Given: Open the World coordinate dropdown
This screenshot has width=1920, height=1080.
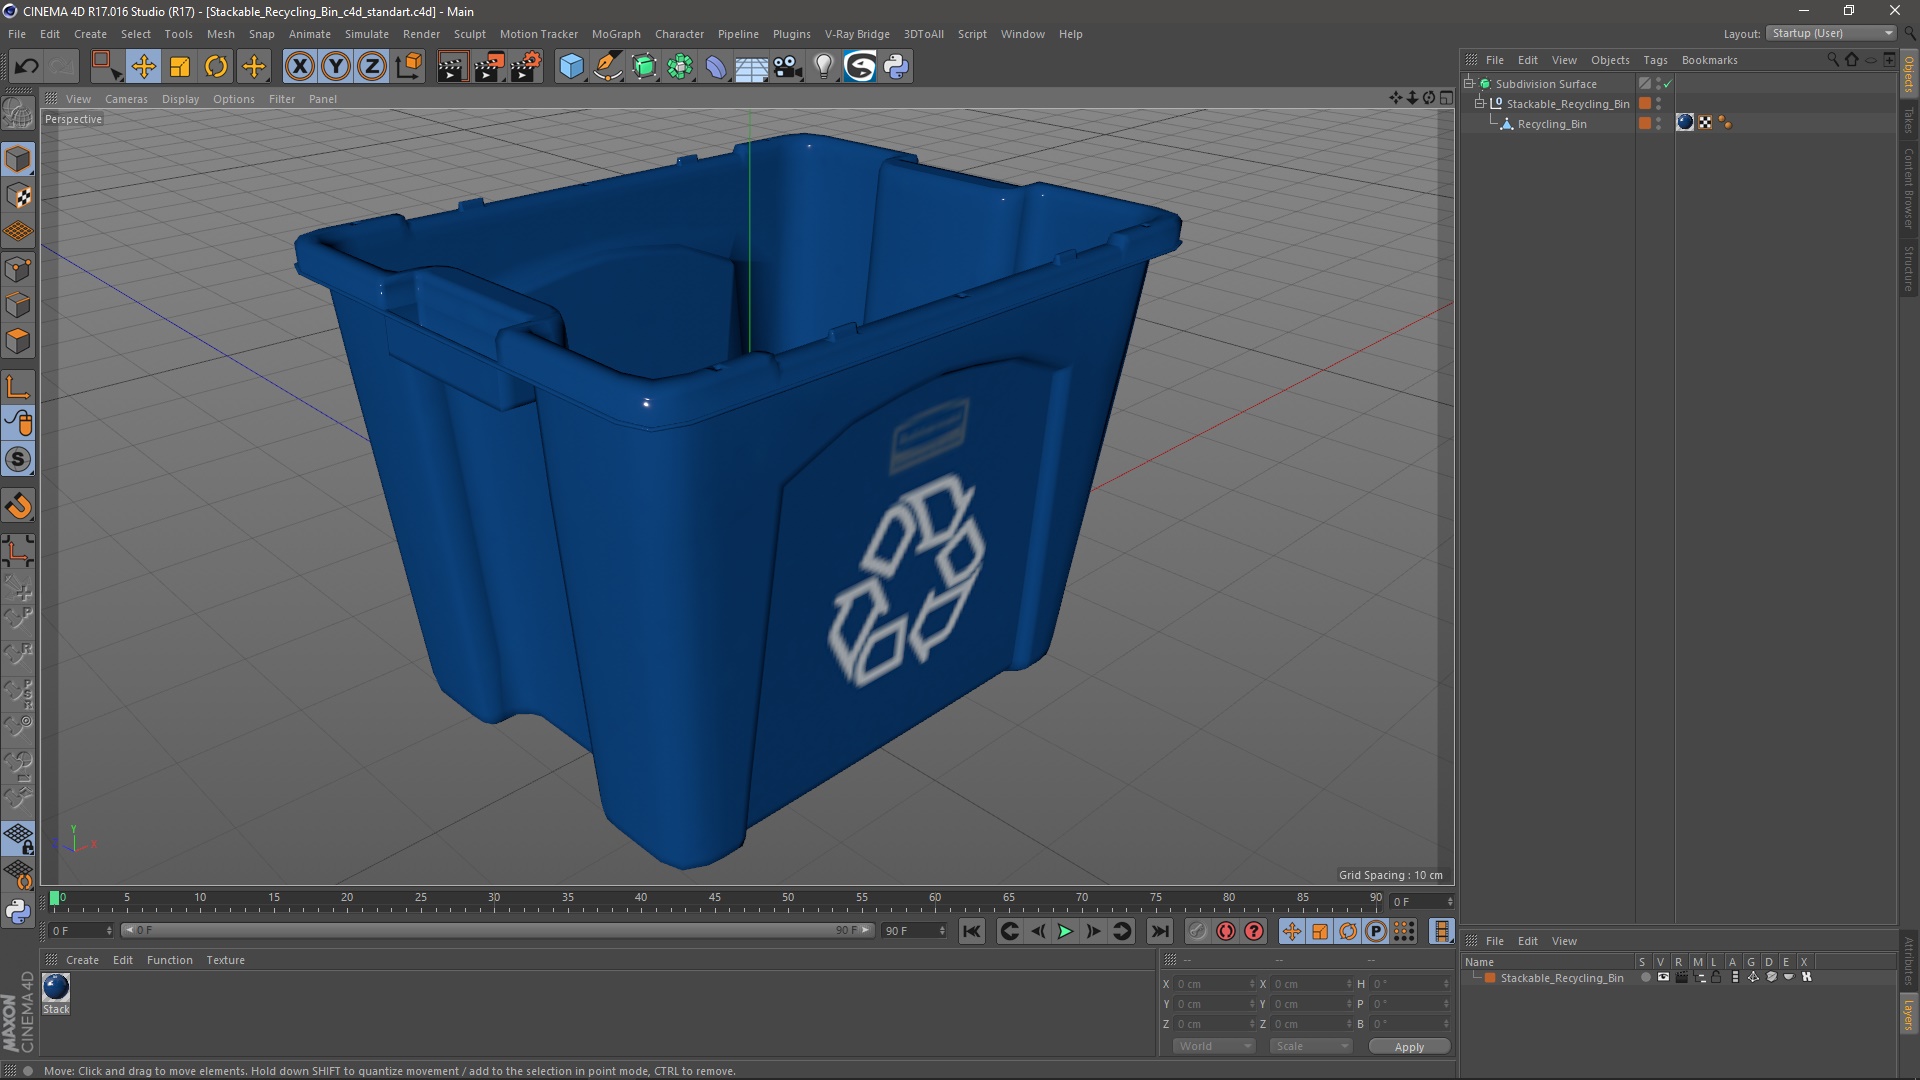Looking at the screenshot, I should (1214, 1046).
